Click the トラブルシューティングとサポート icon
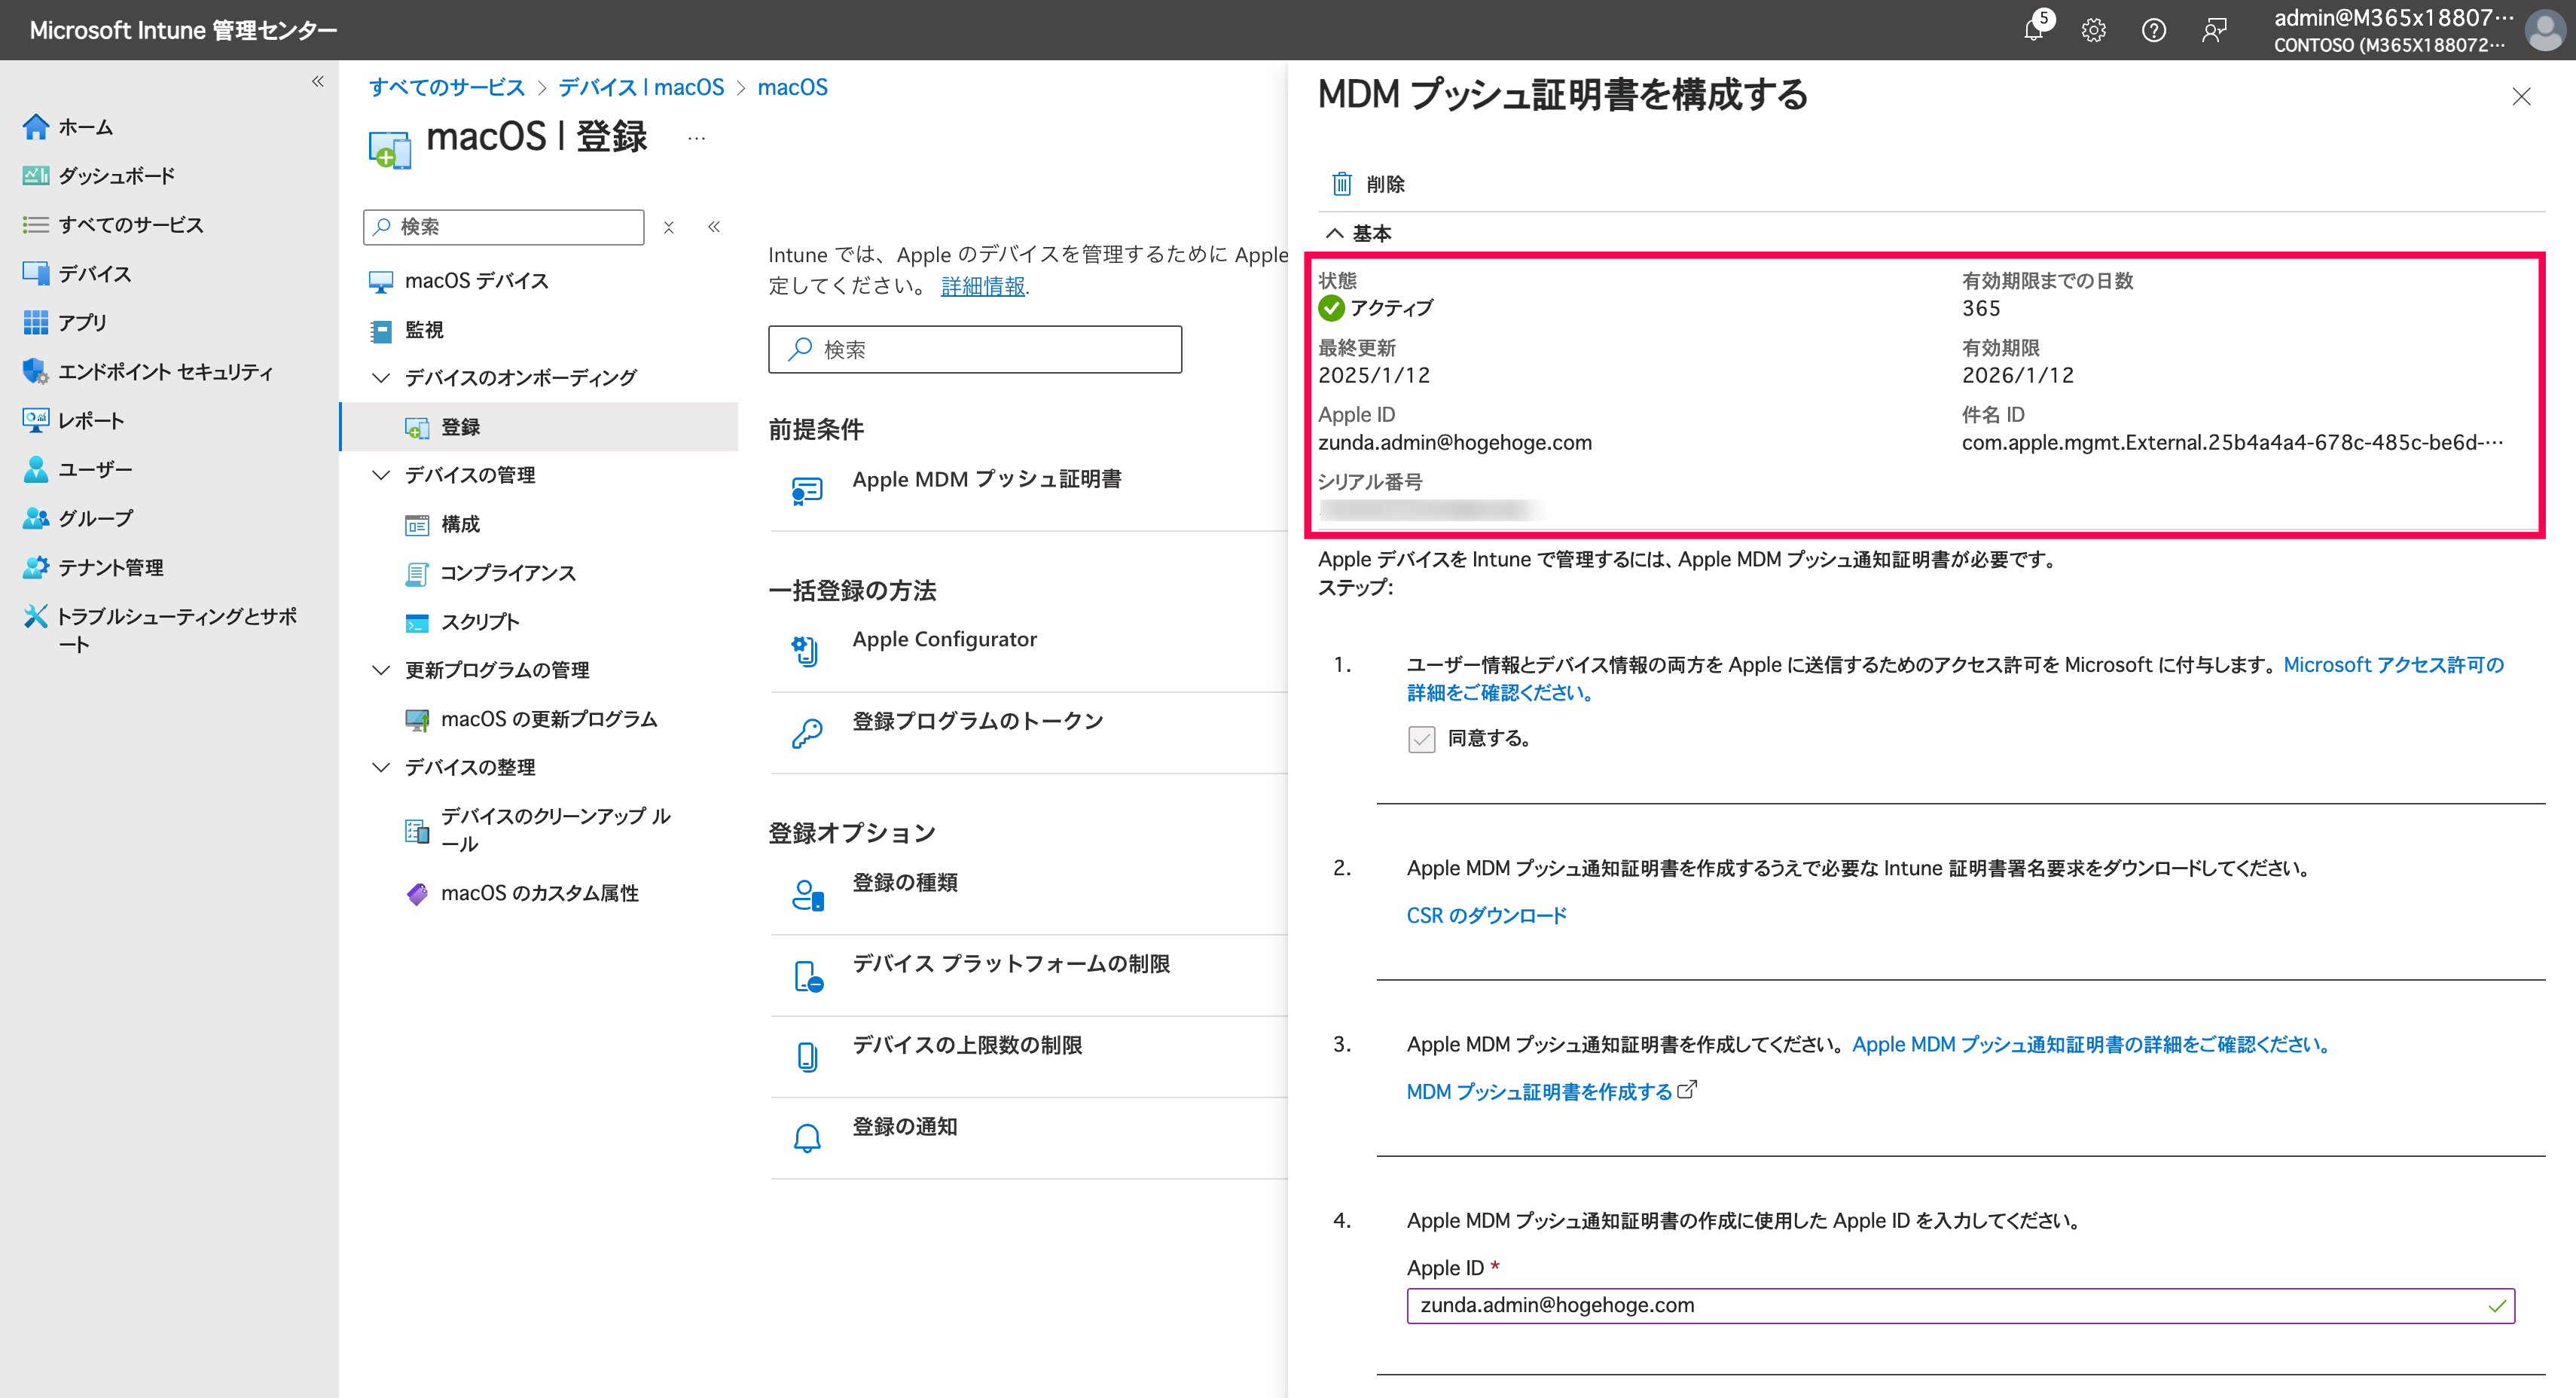This screenshot has height=1398, width=2576. [x=36, y=616]
